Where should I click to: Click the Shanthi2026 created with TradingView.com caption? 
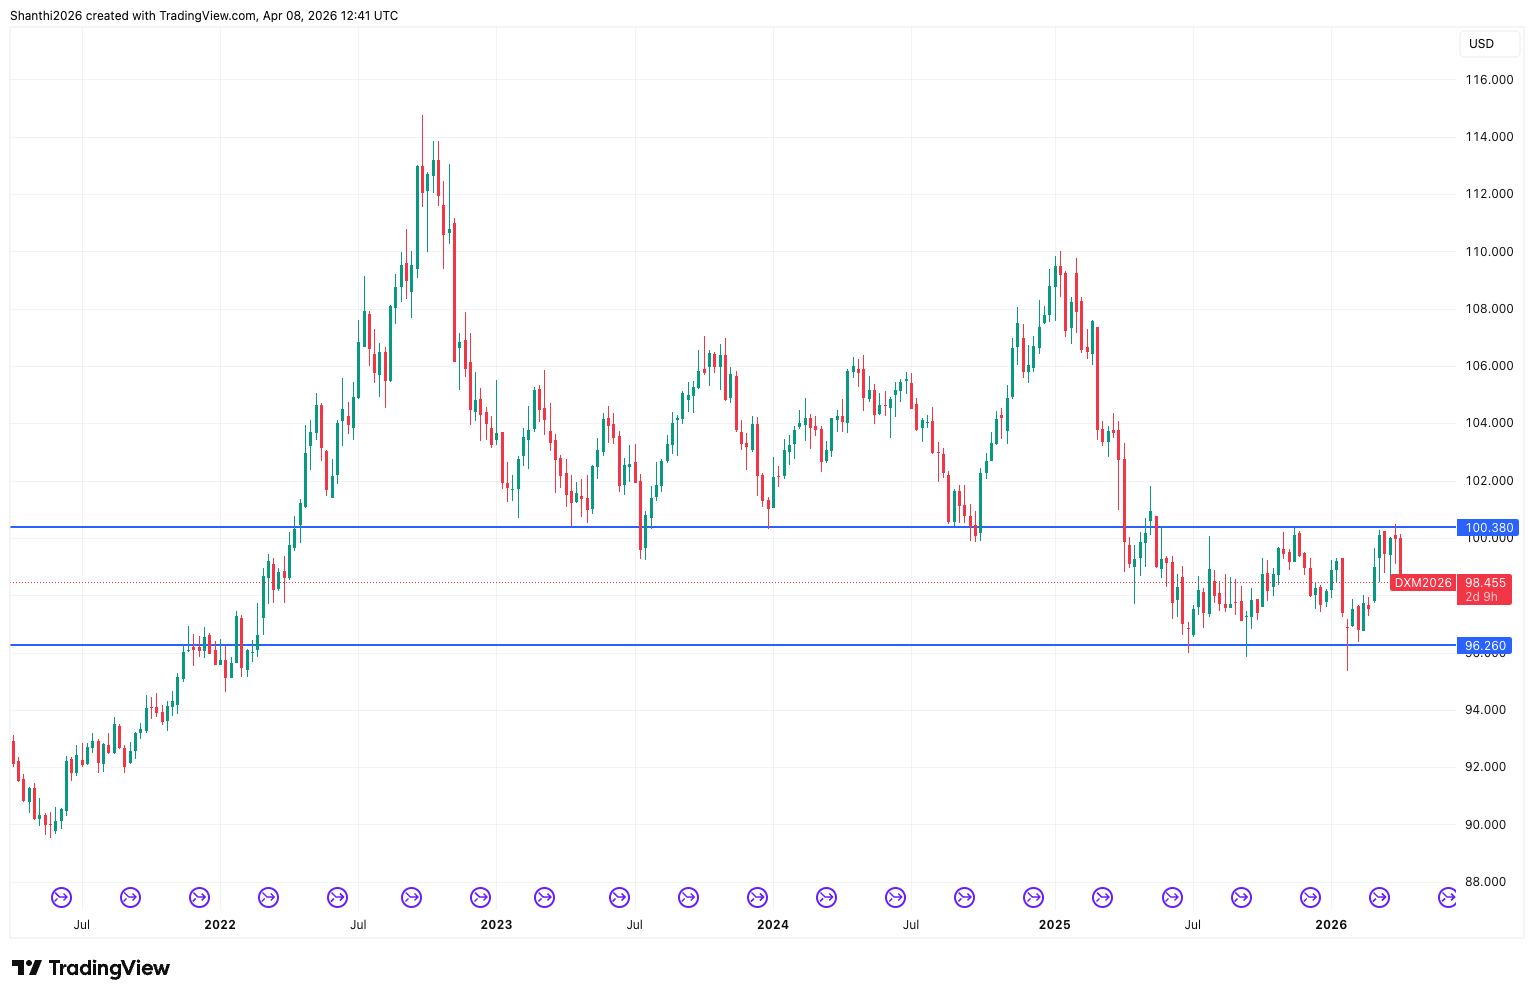(204, 16)
